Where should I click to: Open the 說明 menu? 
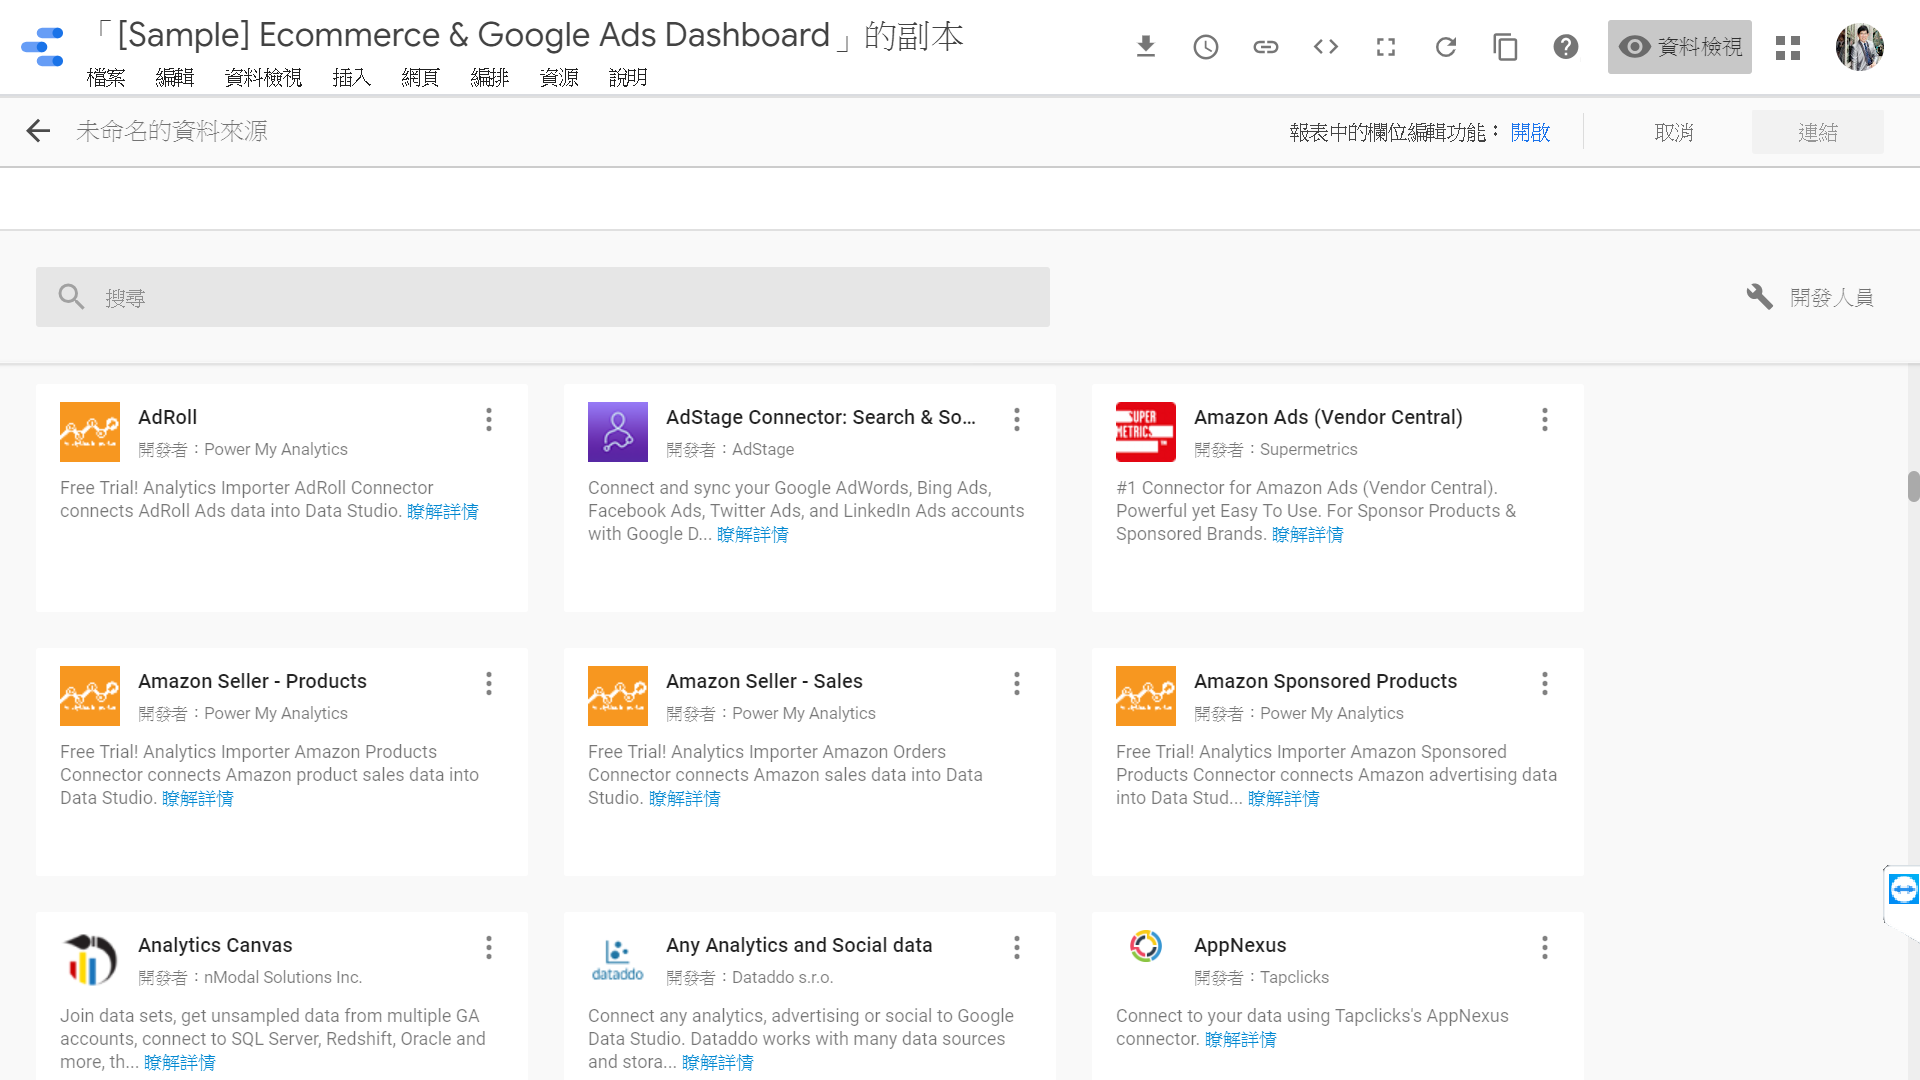point(628,77)
